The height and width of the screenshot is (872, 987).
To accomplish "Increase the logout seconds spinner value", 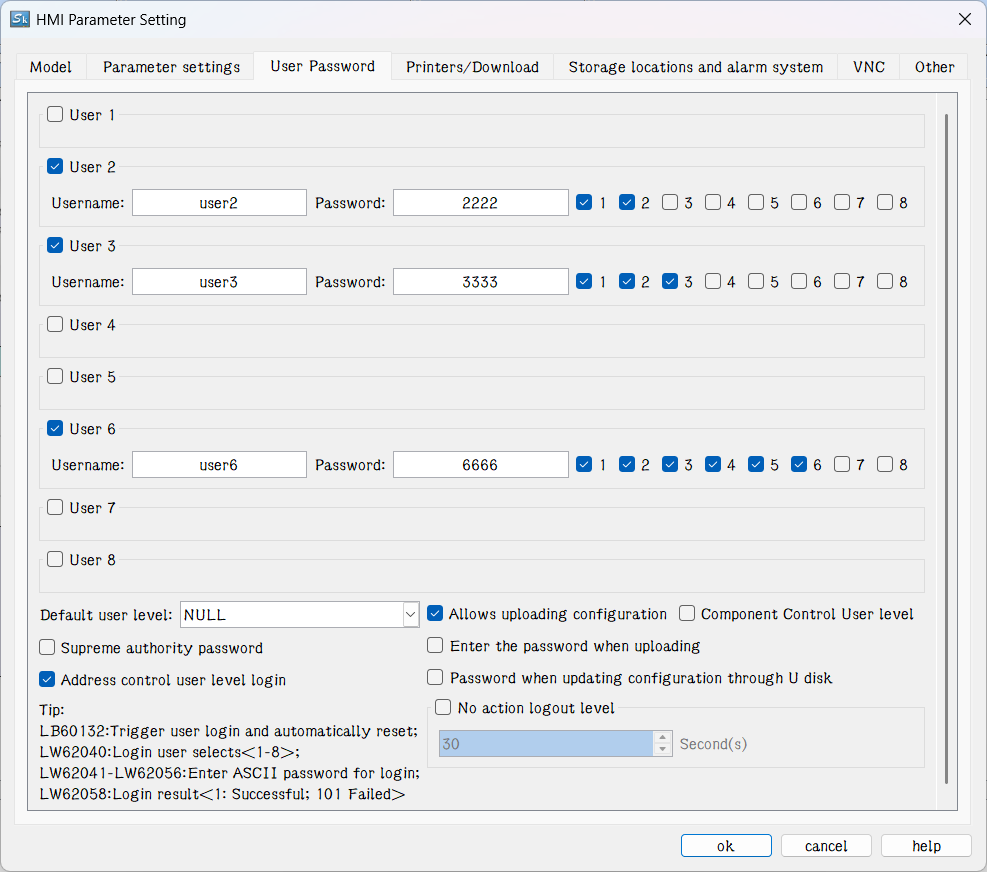I will point(662,738).
